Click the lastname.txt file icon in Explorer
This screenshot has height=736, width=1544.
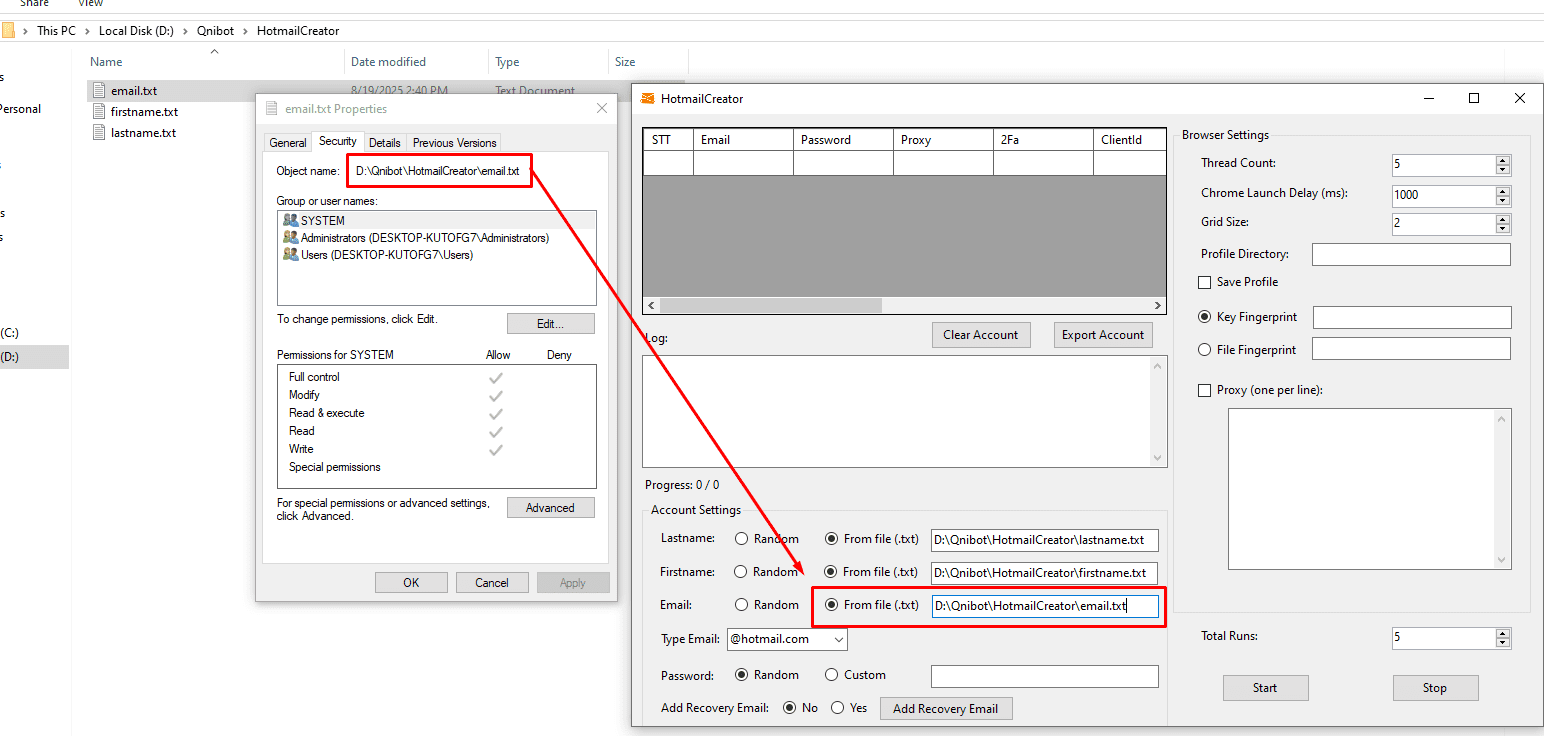pyautogui.click(x=98, y=133)
